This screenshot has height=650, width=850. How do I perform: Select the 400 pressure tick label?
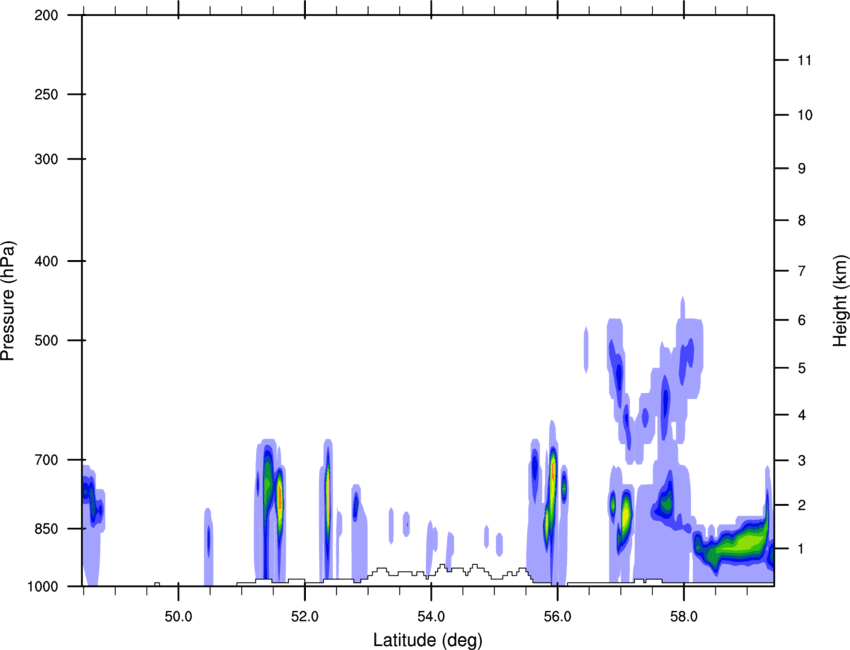click(47, 261)
